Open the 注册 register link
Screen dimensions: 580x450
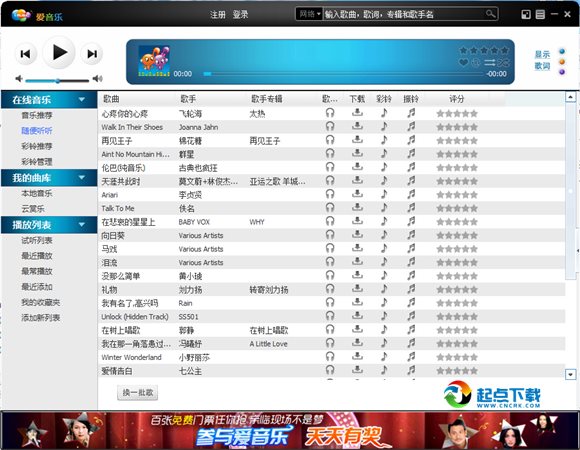tap(218, 15)
